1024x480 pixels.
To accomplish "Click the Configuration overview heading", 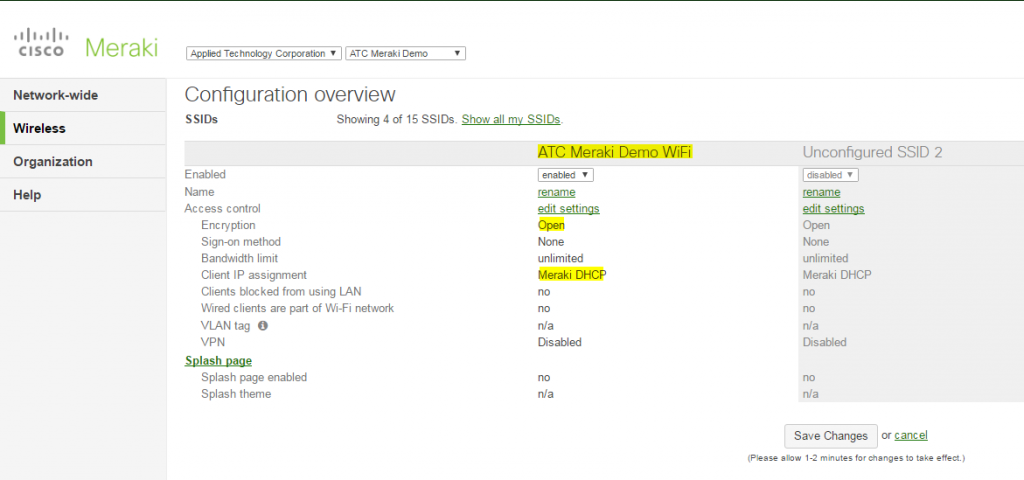I will (290, 95).
